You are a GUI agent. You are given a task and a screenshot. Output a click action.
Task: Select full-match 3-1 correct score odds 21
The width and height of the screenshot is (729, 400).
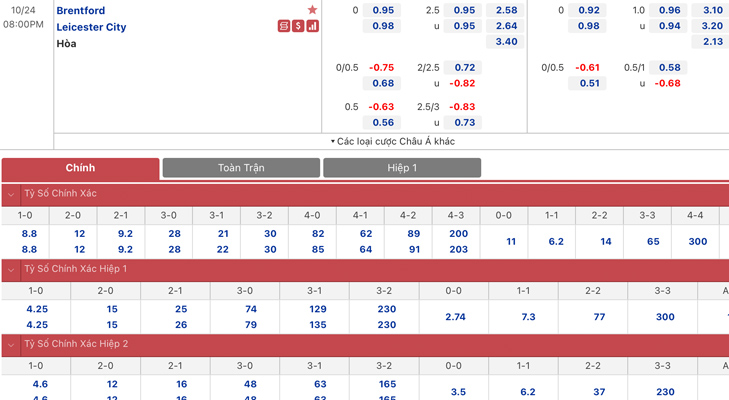(x=223, y=234)
